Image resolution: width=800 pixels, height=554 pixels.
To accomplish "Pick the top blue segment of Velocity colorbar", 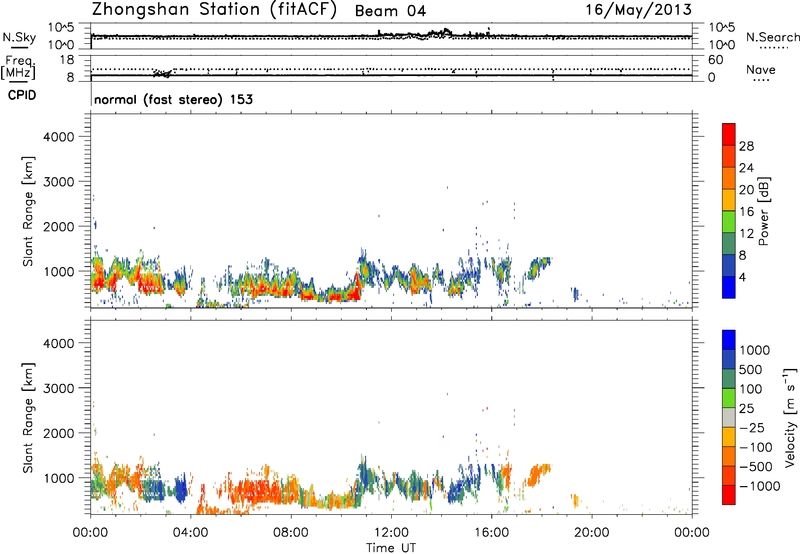I will click(729, 340).
